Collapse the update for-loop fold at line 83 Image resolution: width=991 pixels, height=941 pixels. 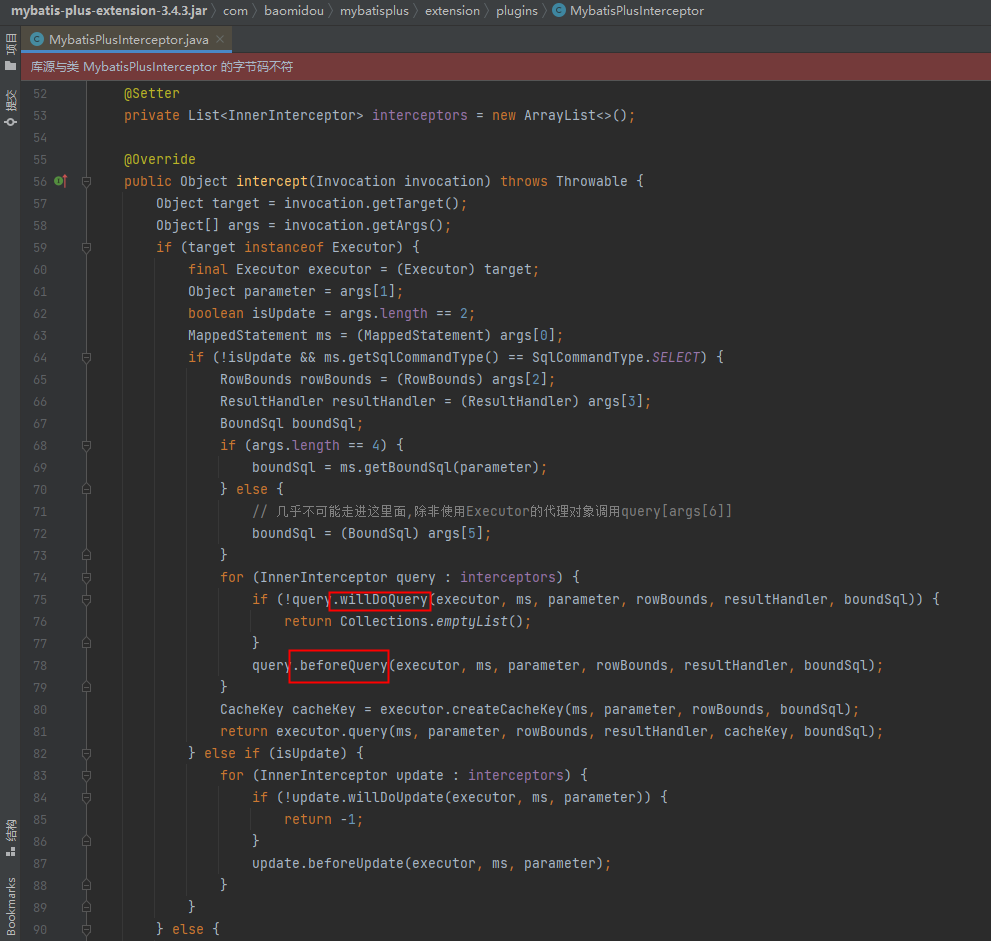pos(87,775)
